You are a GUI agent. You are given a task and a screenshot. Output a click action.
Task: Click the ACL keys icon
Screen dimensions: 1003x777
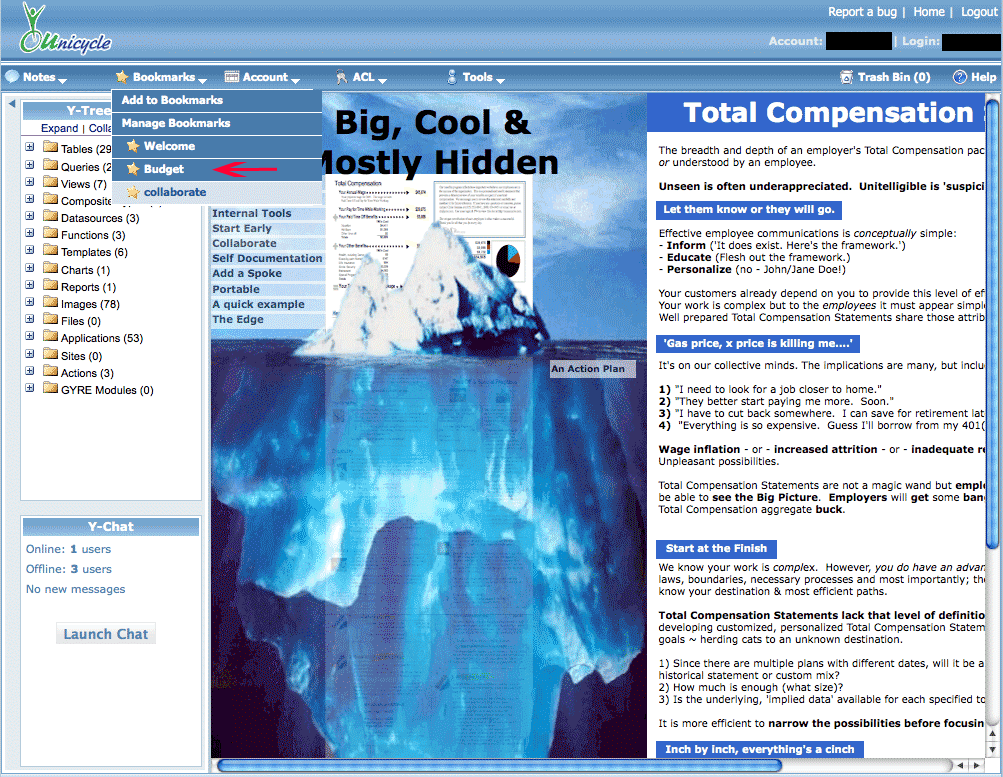341,77
